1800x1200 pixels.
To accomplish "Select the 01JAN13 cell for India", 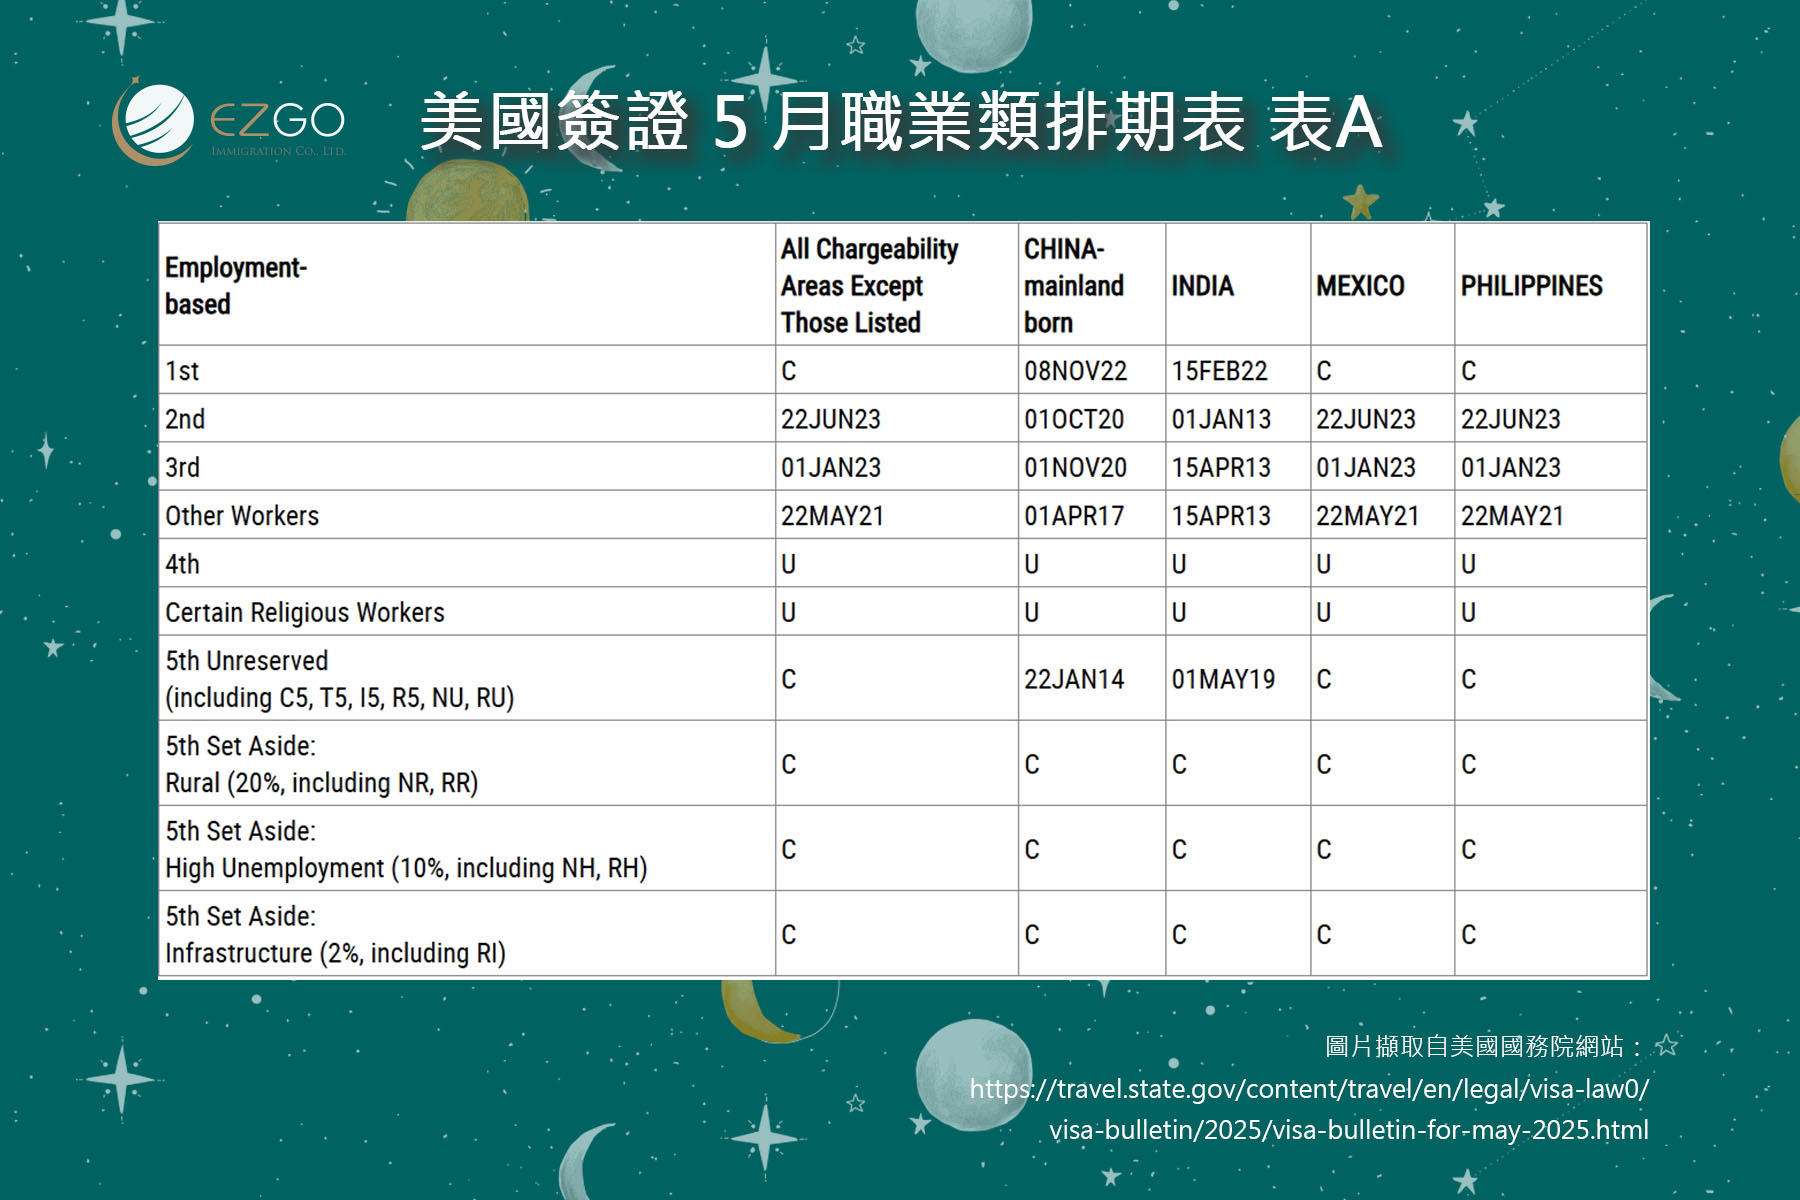I will pyautogui.click(x=1221, y=419).
